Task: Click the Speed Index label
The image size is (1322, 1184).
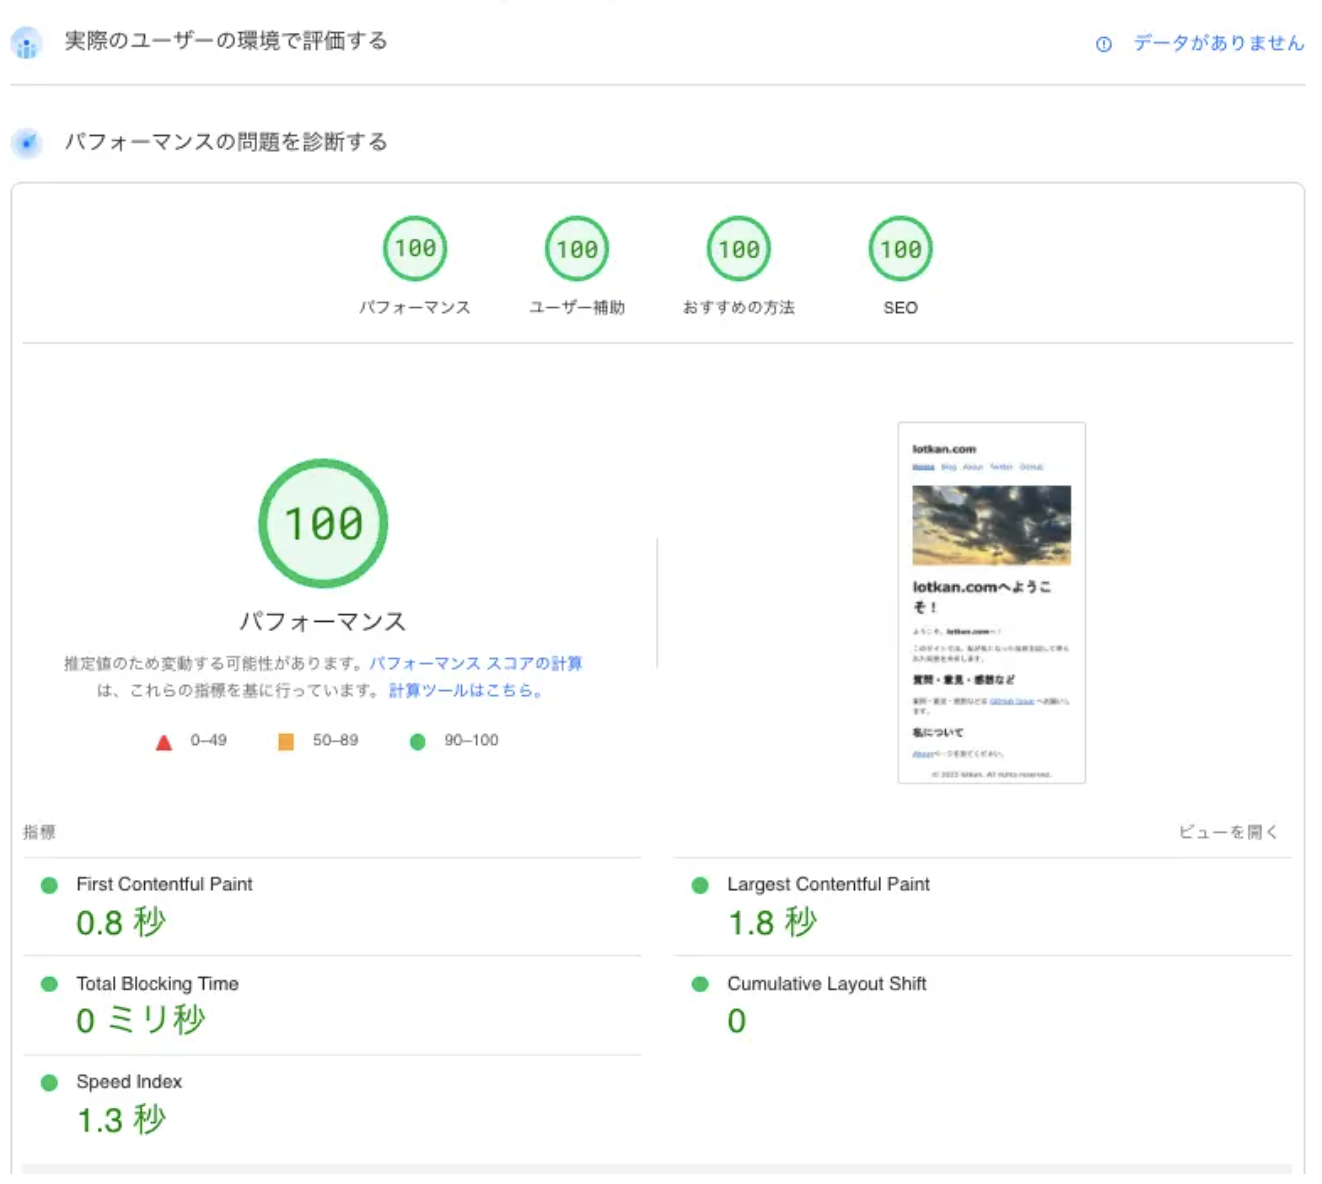Action: coord(129,1081)
